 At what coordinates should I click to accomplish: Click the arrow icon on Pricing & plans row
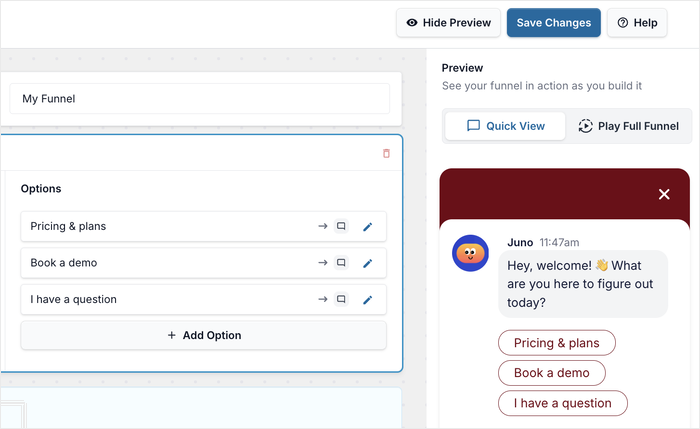pos(323,226)
